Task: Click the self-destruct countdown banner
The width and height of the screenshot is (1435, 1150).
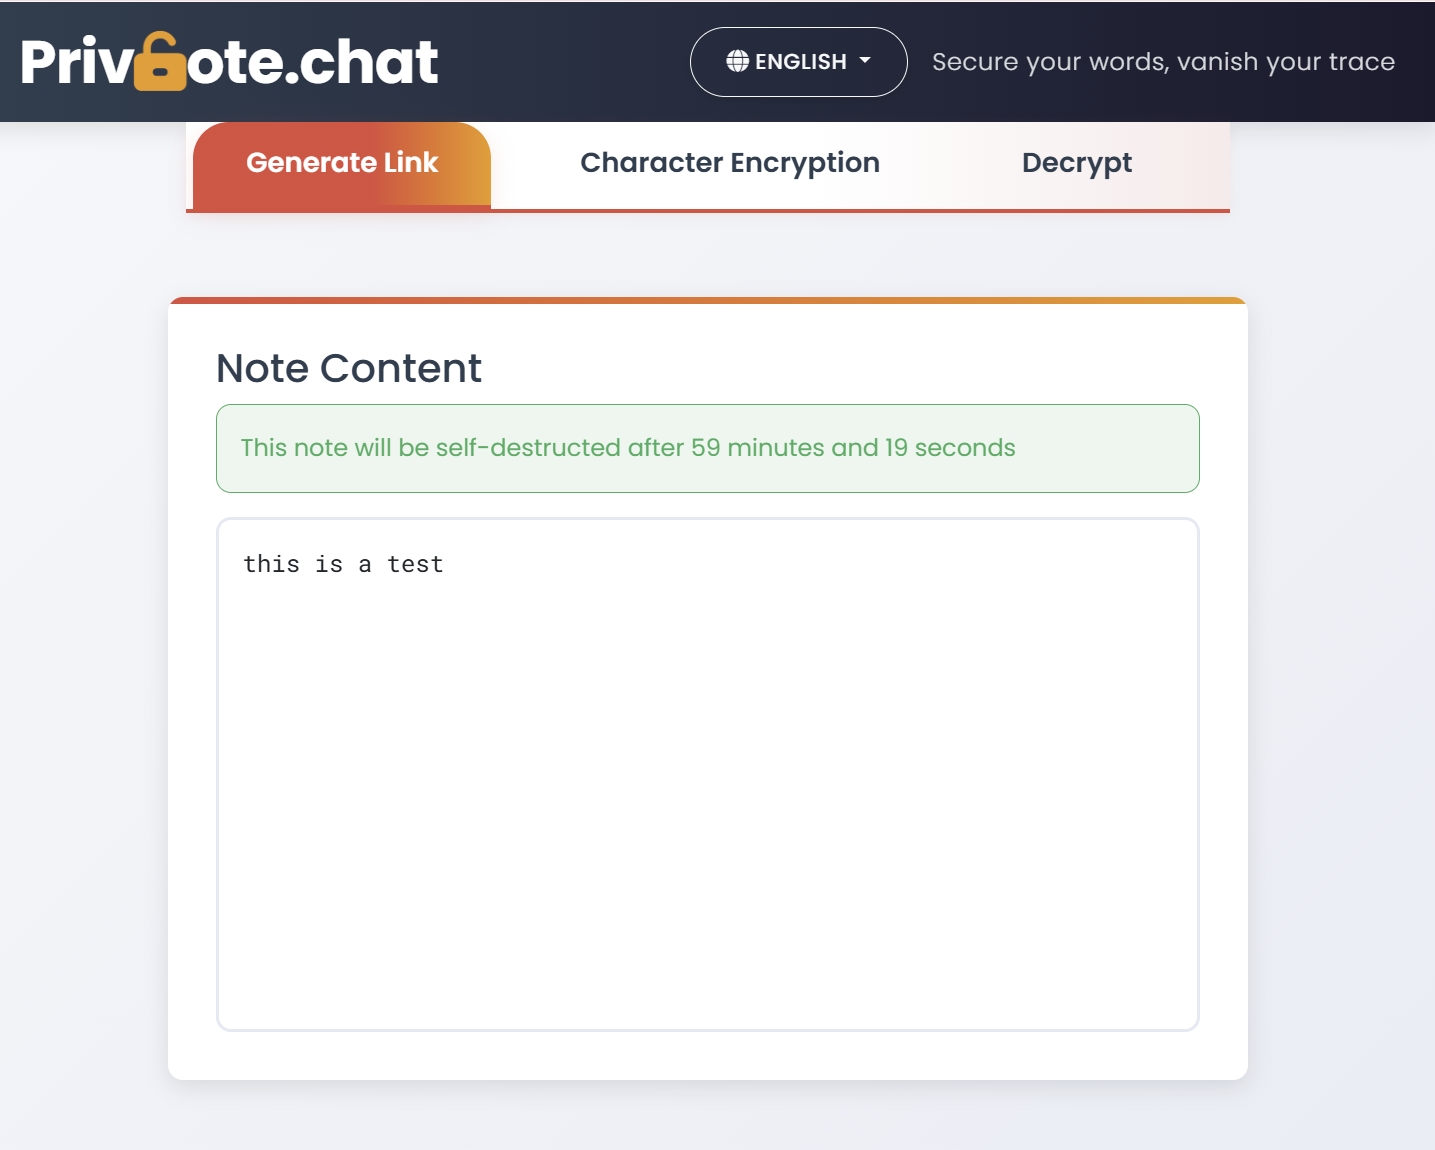Action: tap(707, 448)
